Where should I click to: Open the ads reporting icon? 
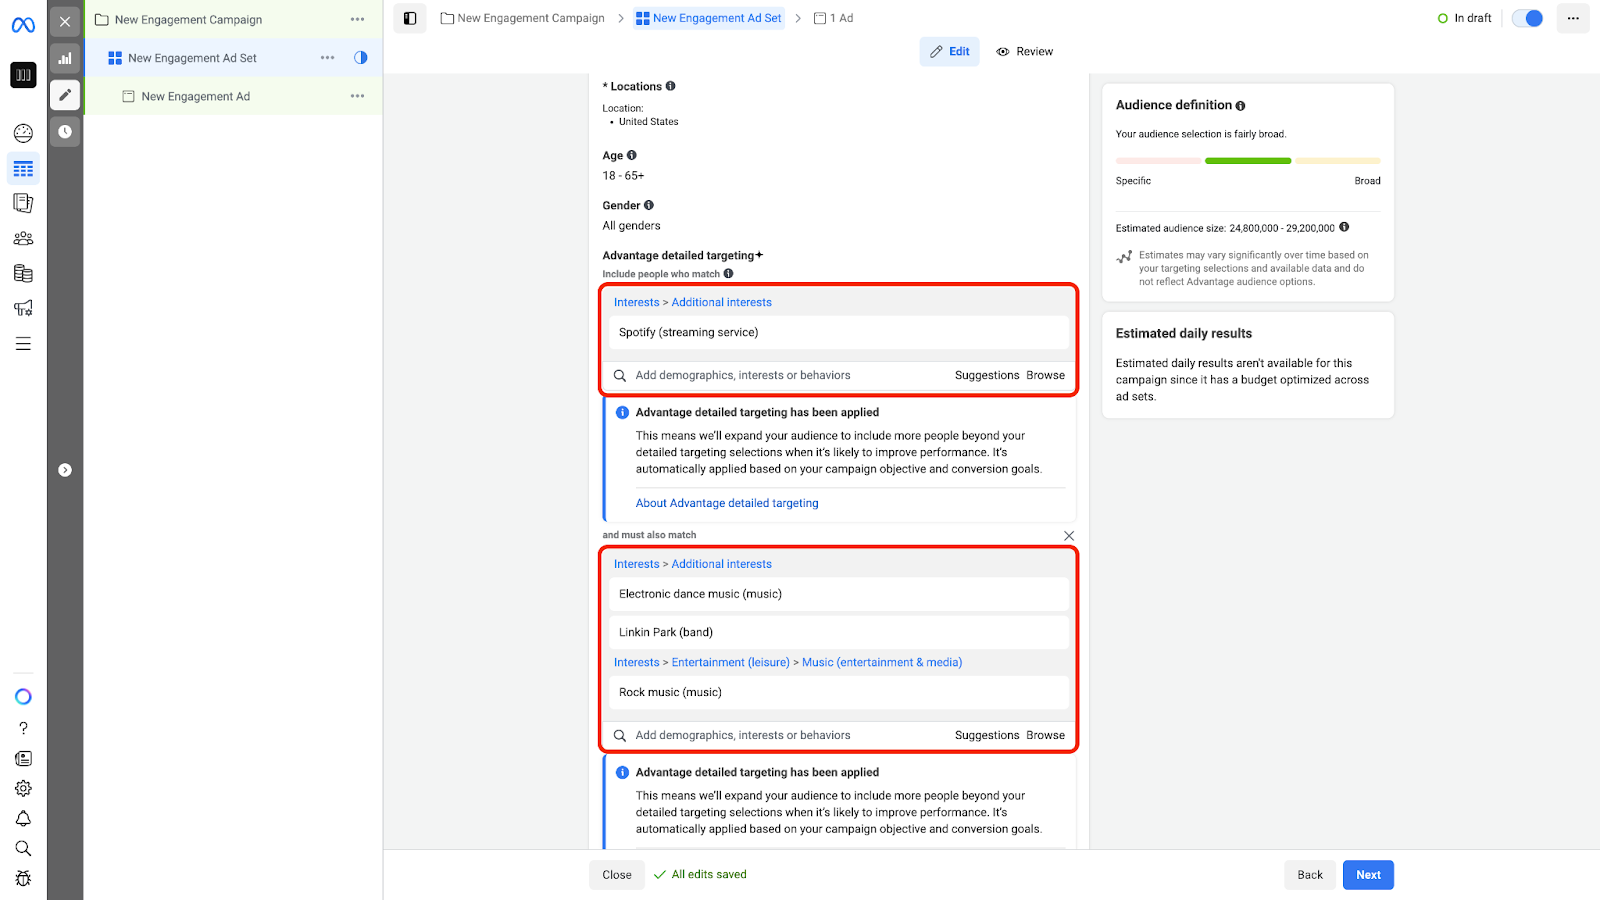pos(23,203)
